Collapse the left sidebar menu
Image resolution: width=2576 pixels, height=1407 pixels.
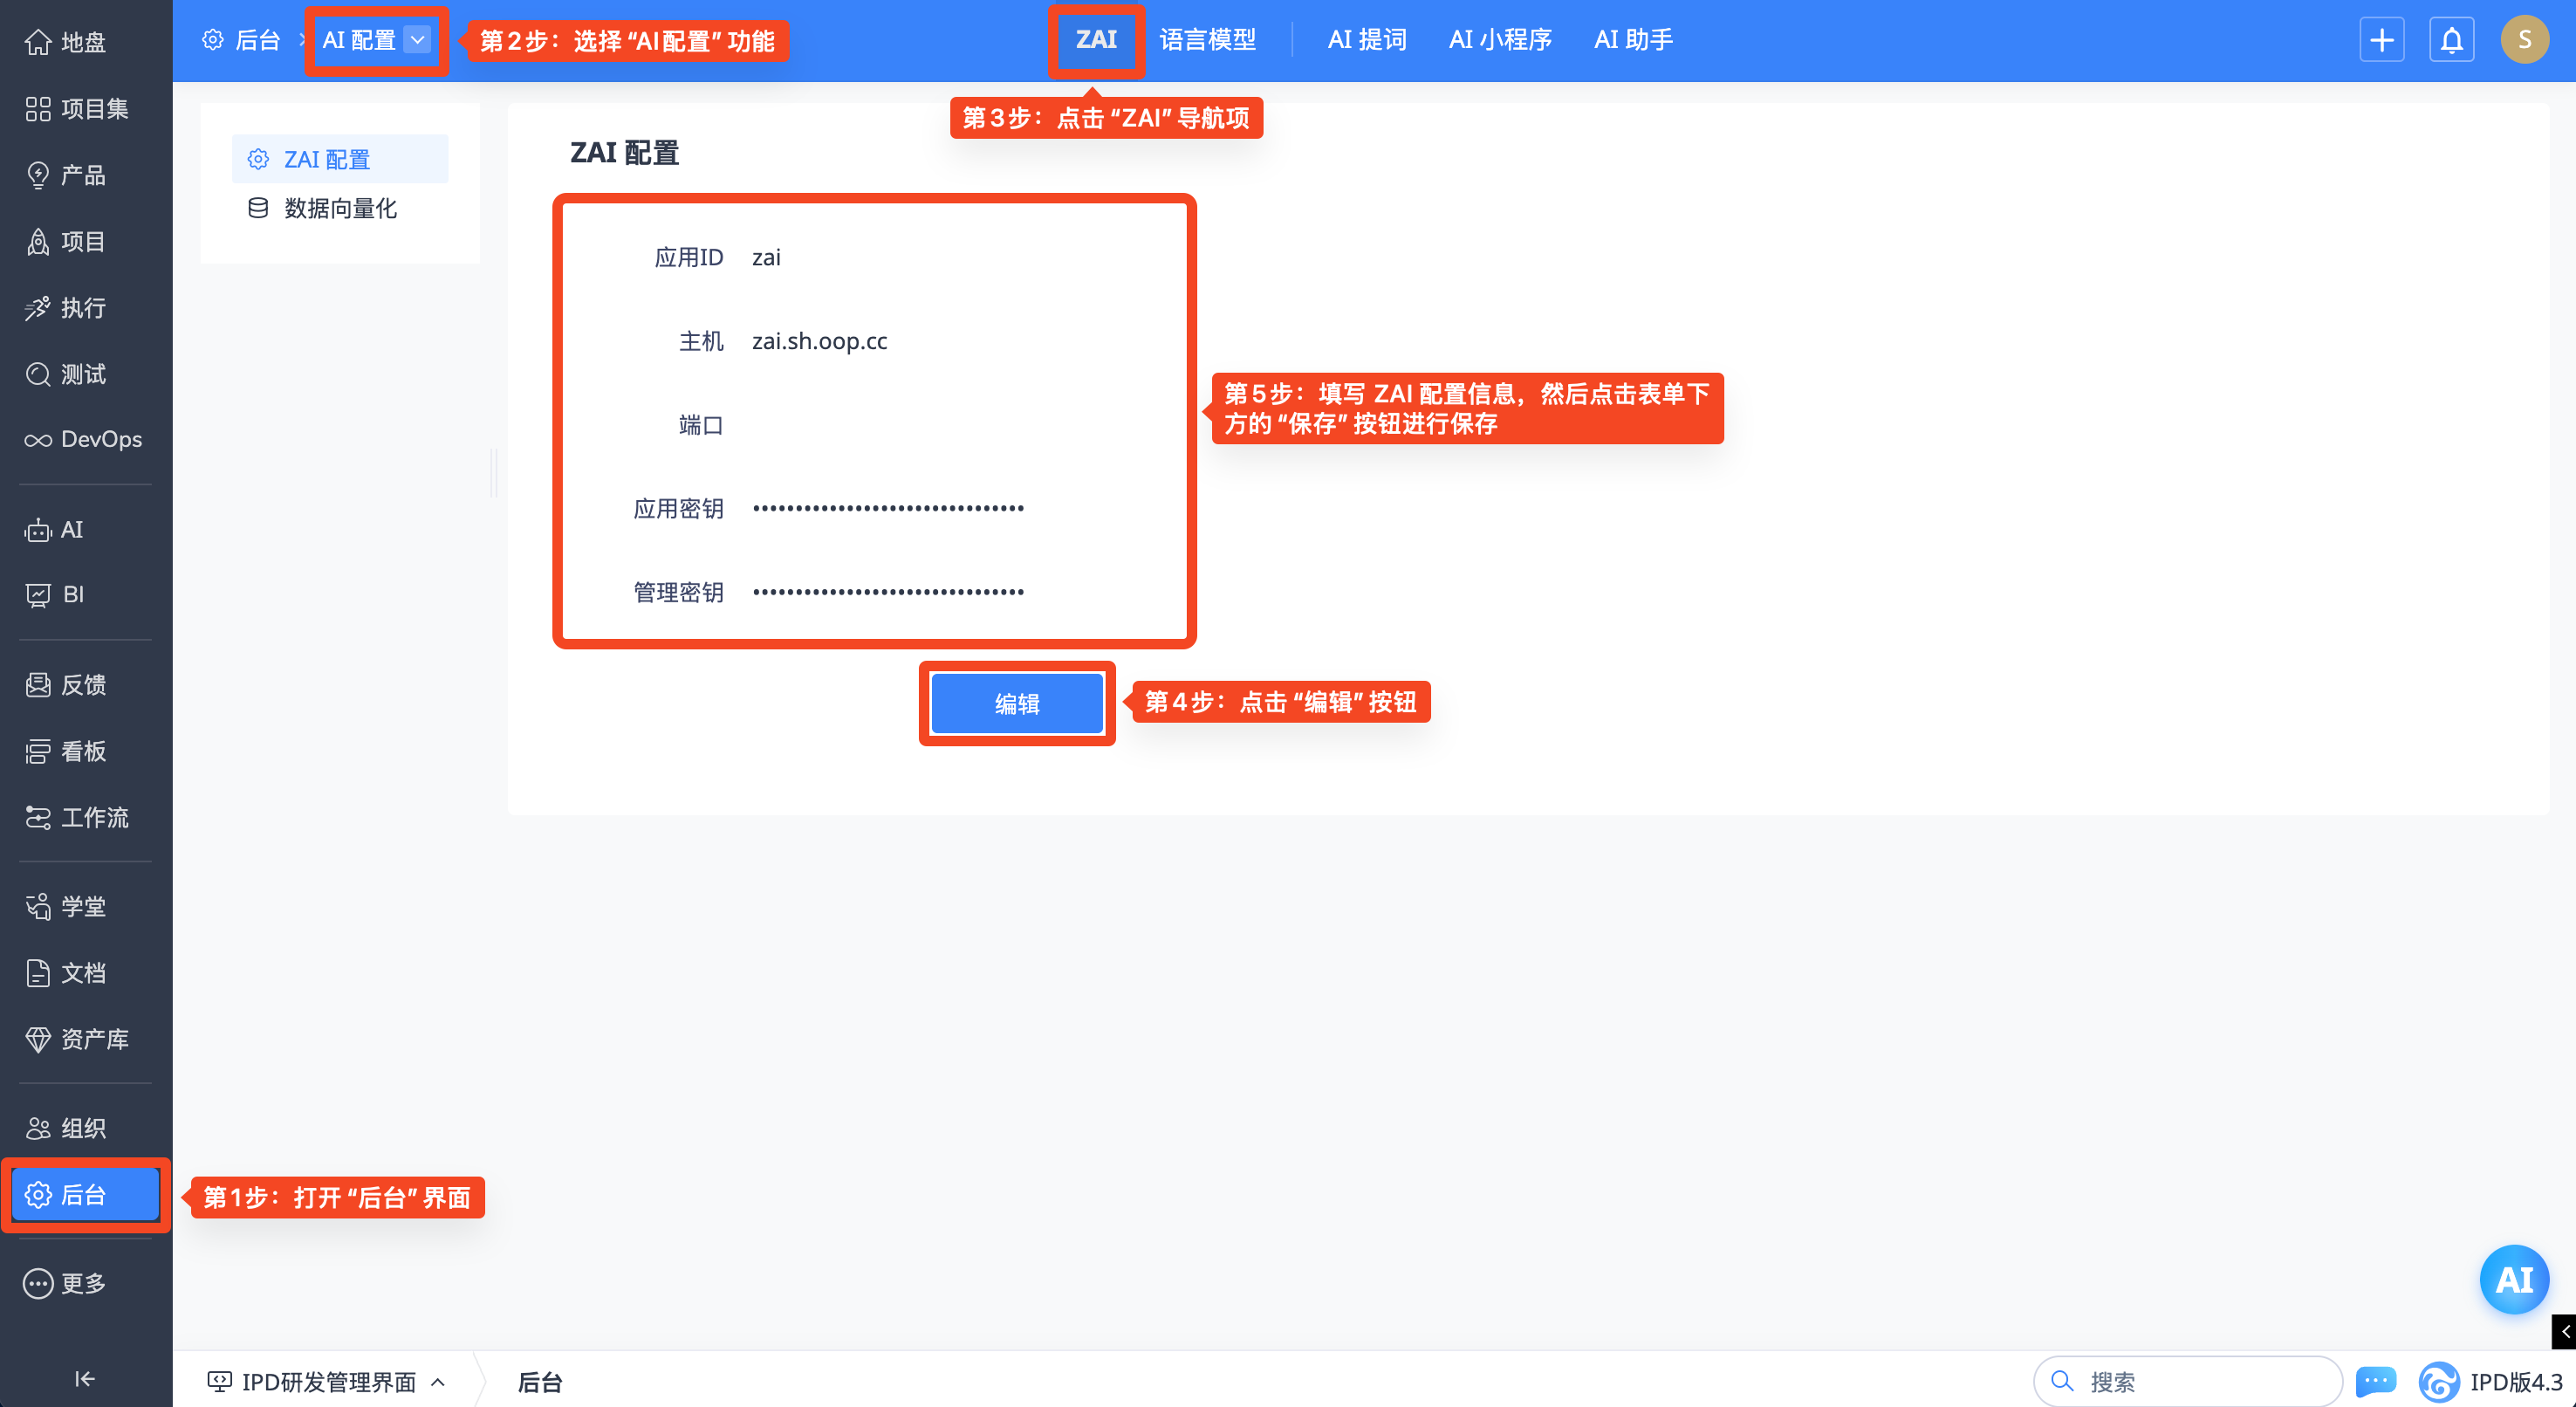(85, 1379)
